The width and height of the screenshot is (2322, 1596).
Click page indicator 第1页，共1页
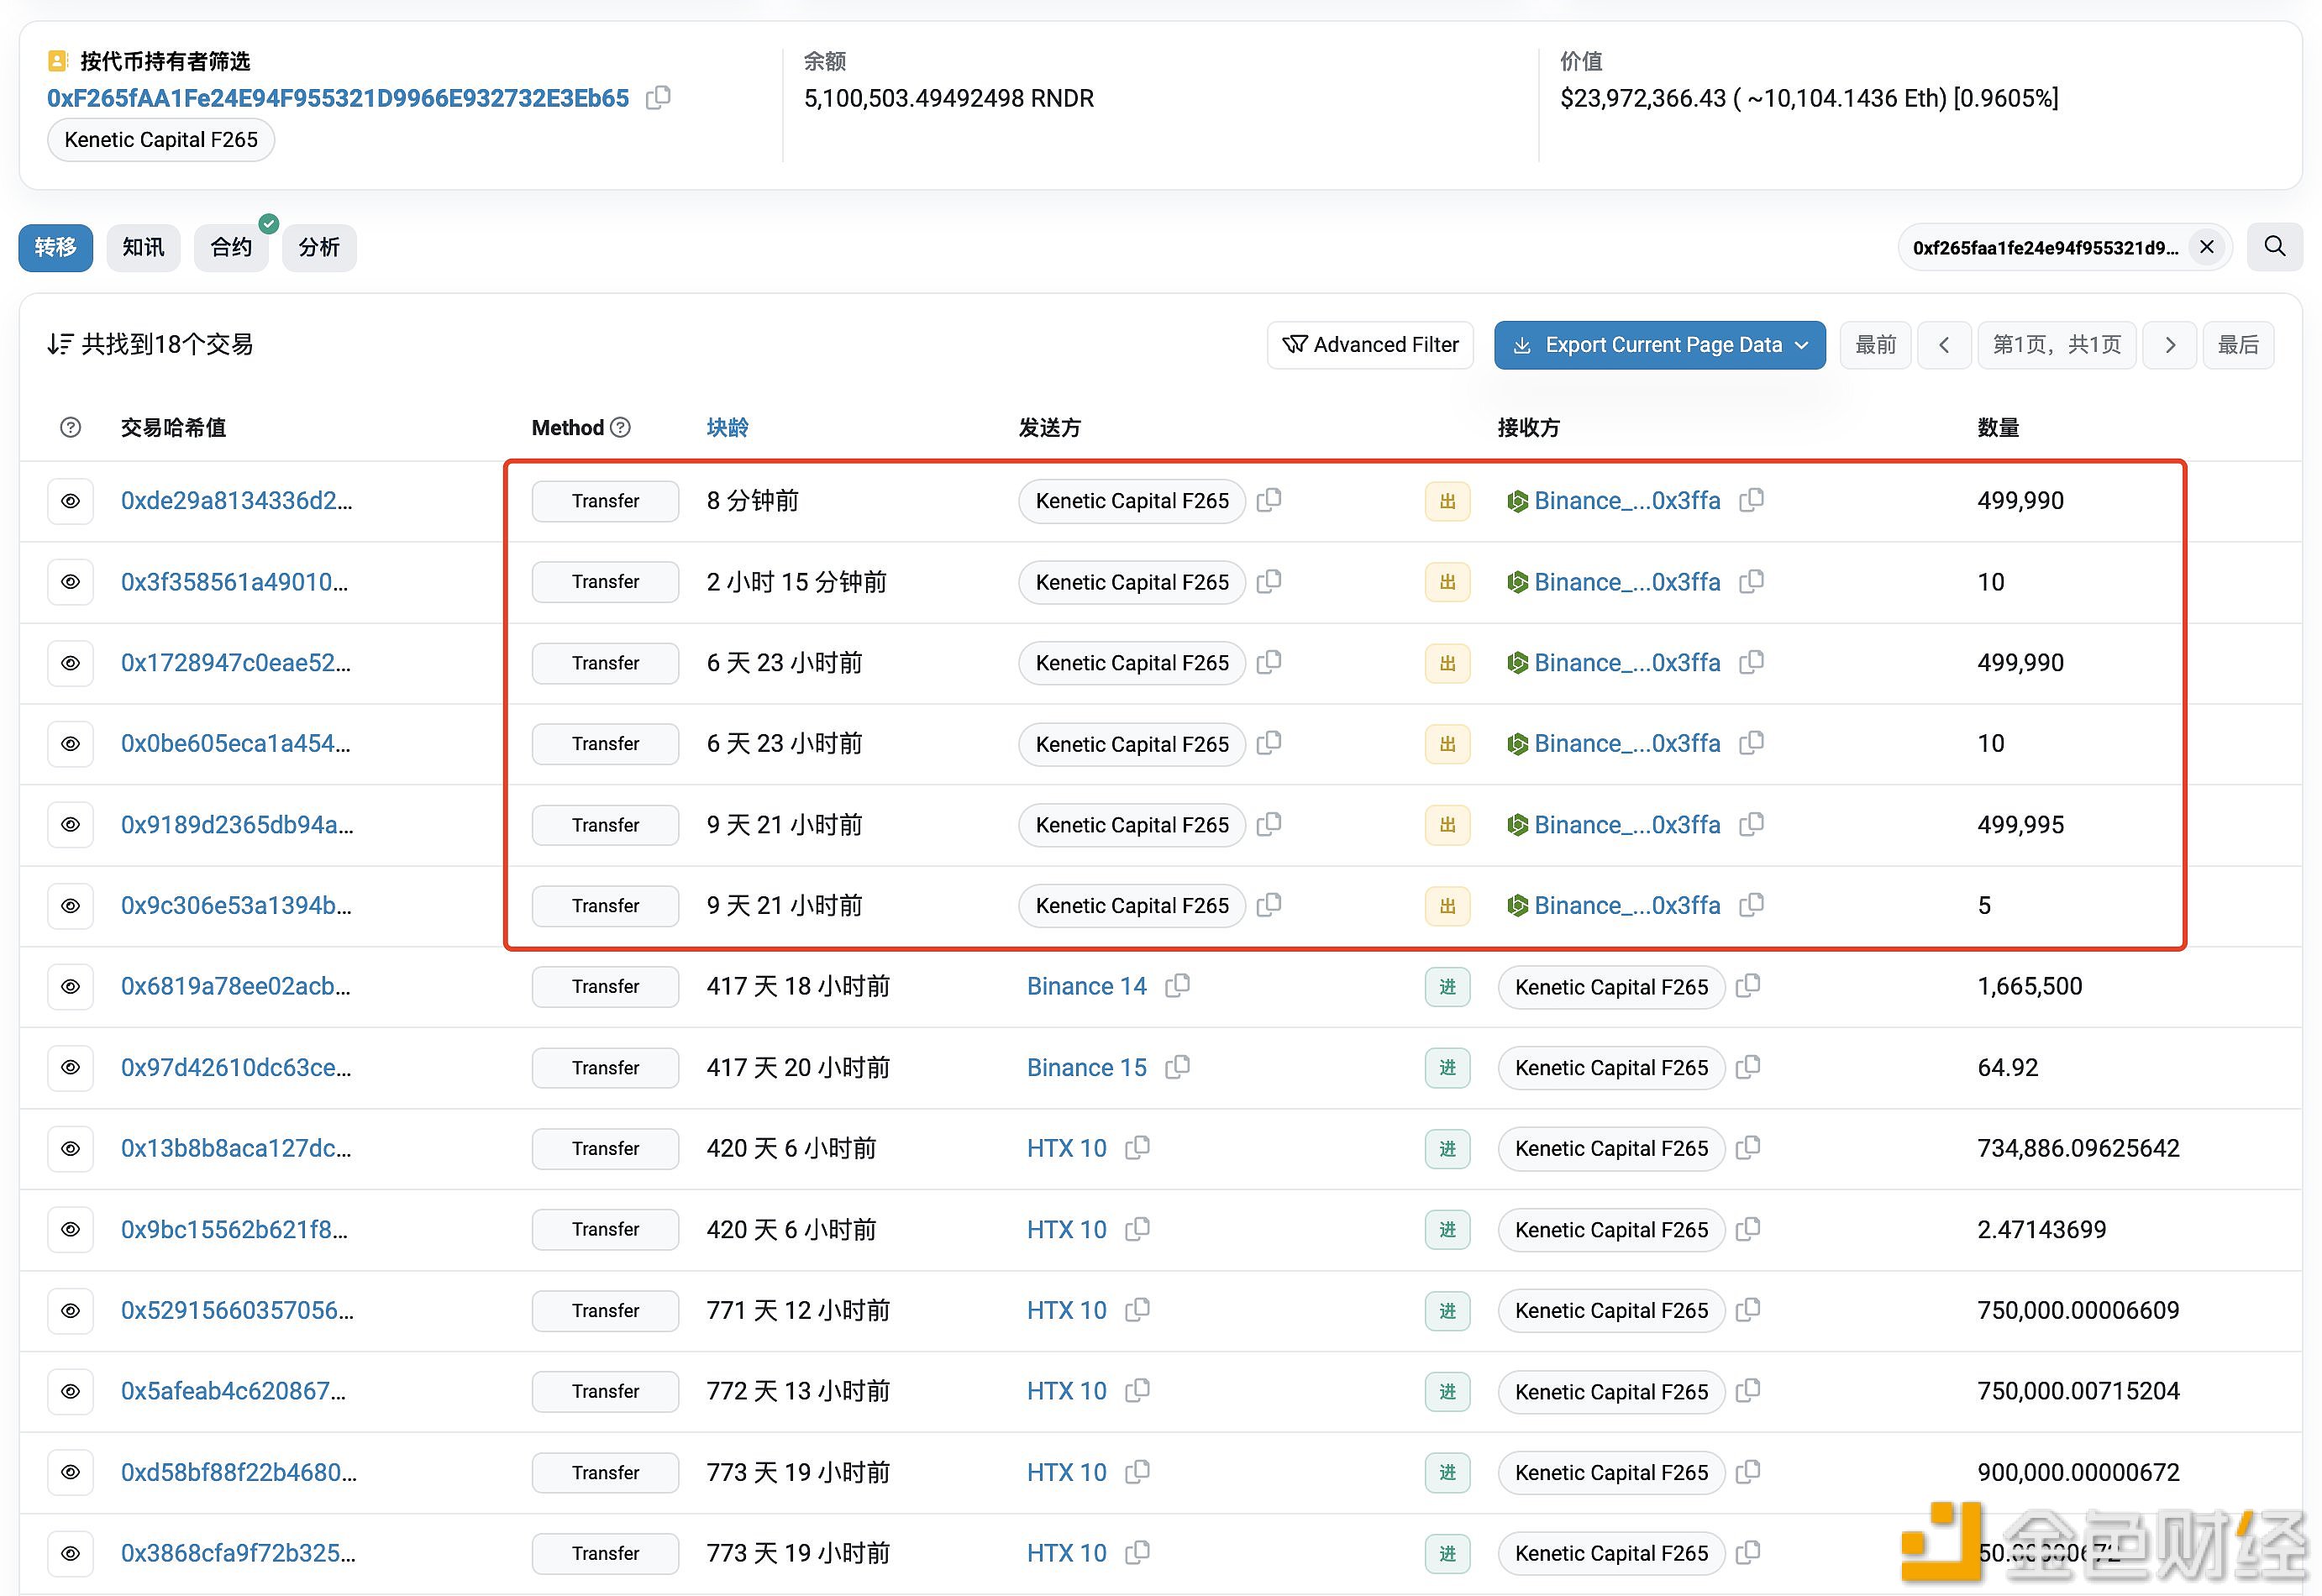click(2056, 345)
